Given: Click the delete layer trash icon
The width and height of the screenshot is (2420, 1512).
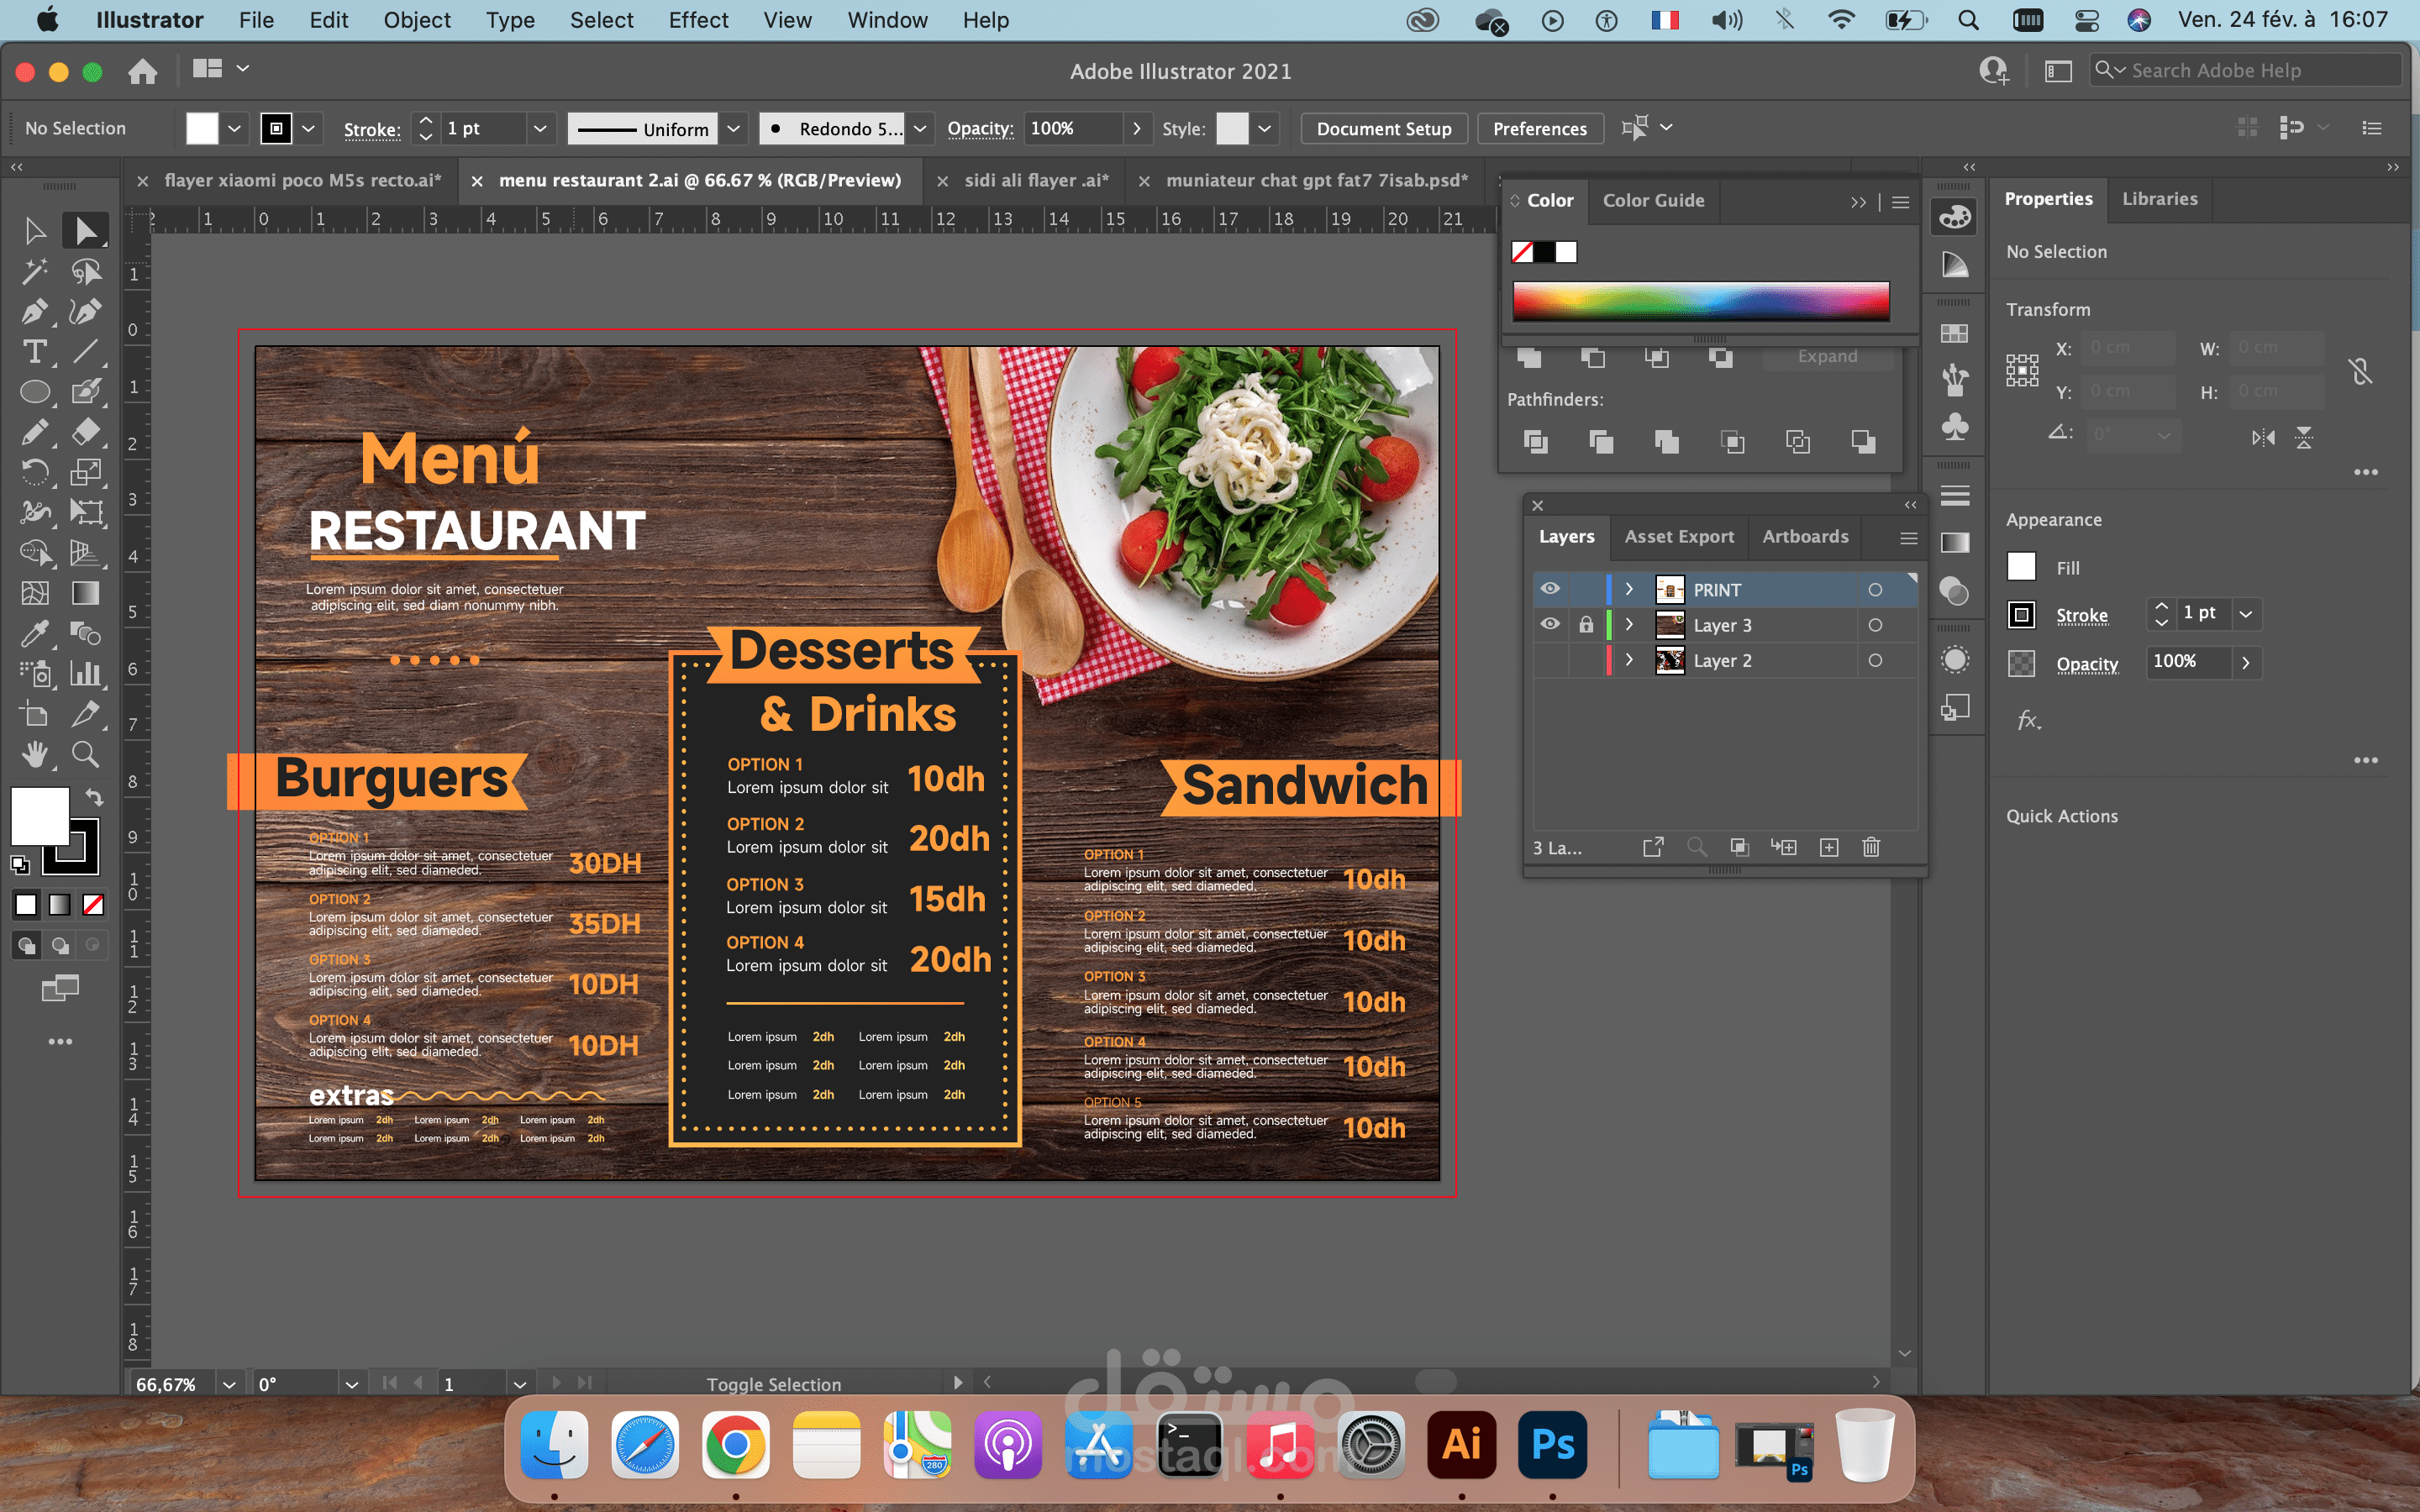Looking at the screenshot, I should [1871, 848].
